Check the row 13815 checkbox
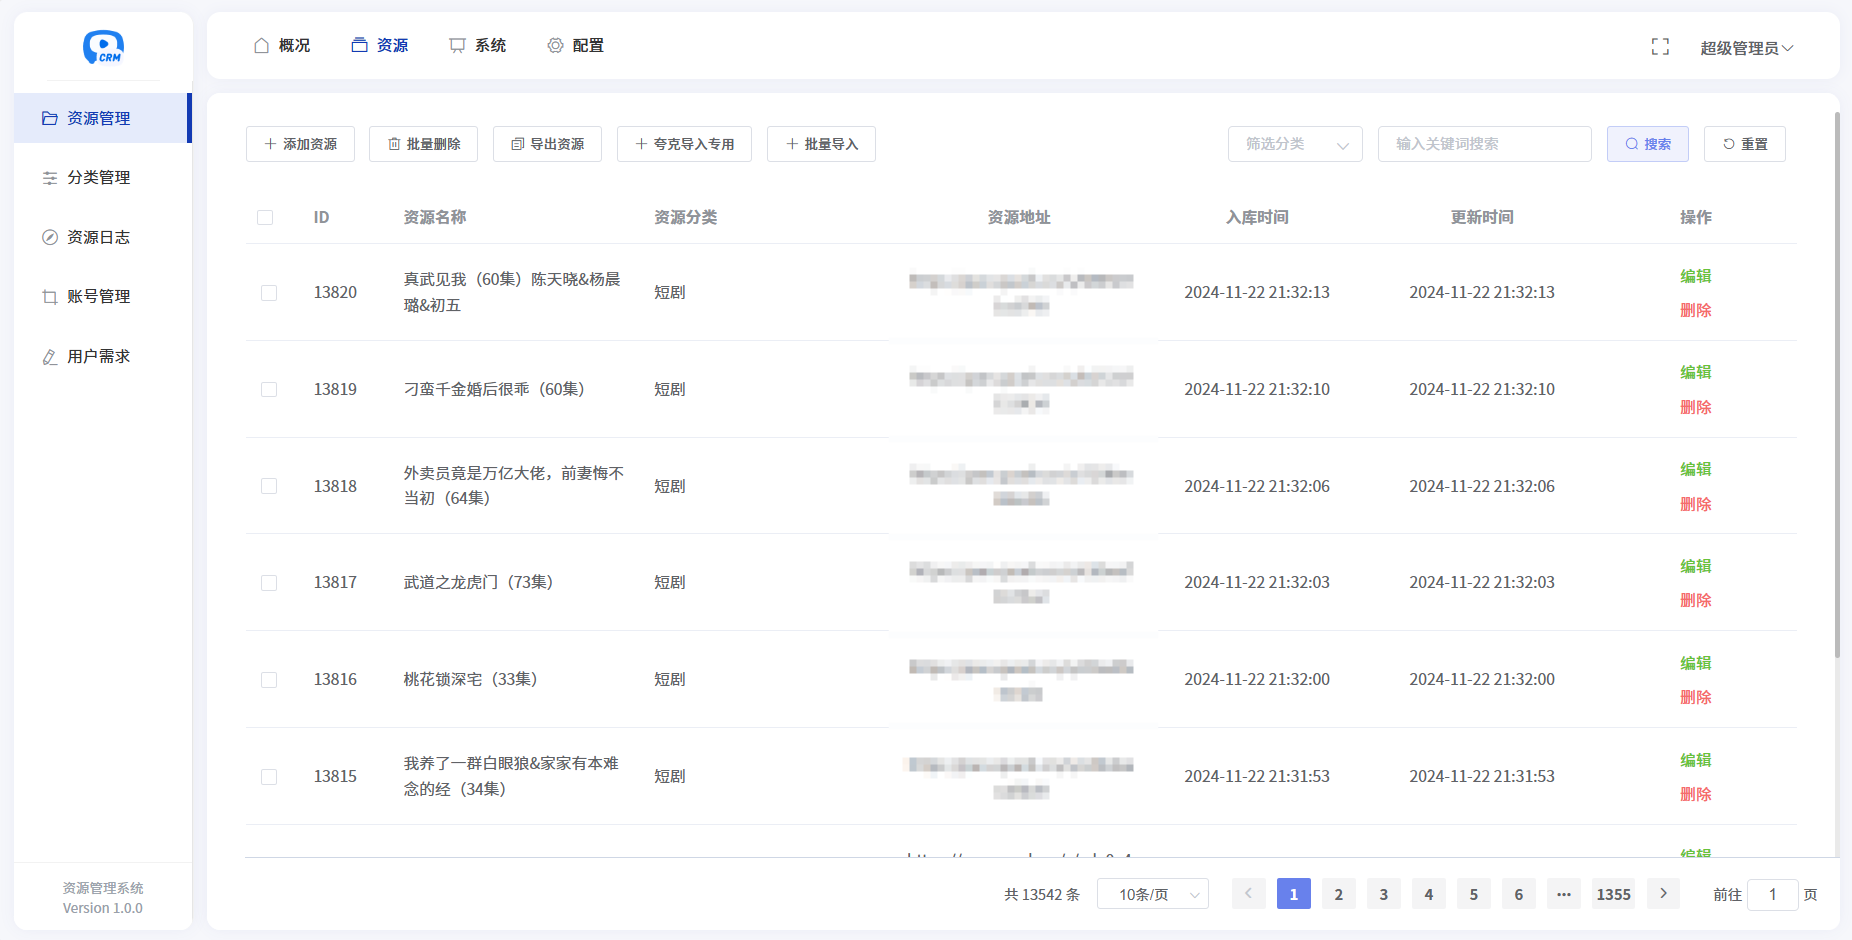 [x=269, y=777]
